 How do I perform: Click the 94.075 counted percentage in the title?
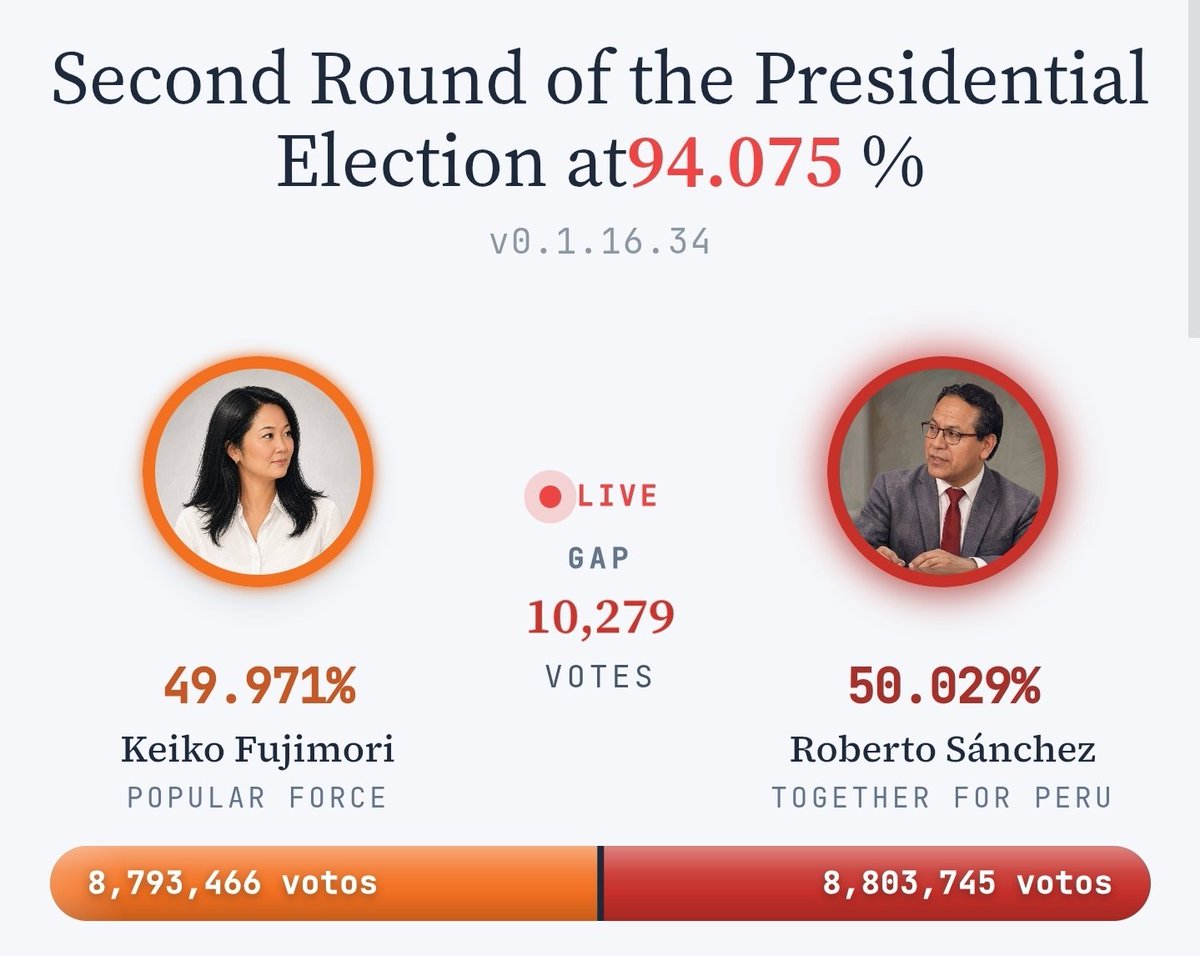coord(737,164)
